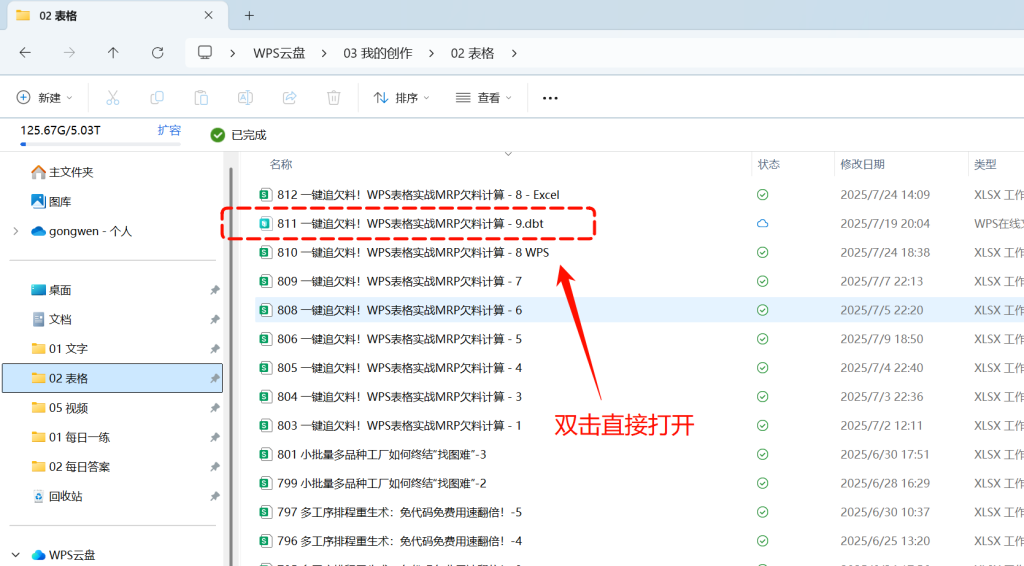Click the Copy icon in toolbar
1024x566 pixels.
(157, 98)
